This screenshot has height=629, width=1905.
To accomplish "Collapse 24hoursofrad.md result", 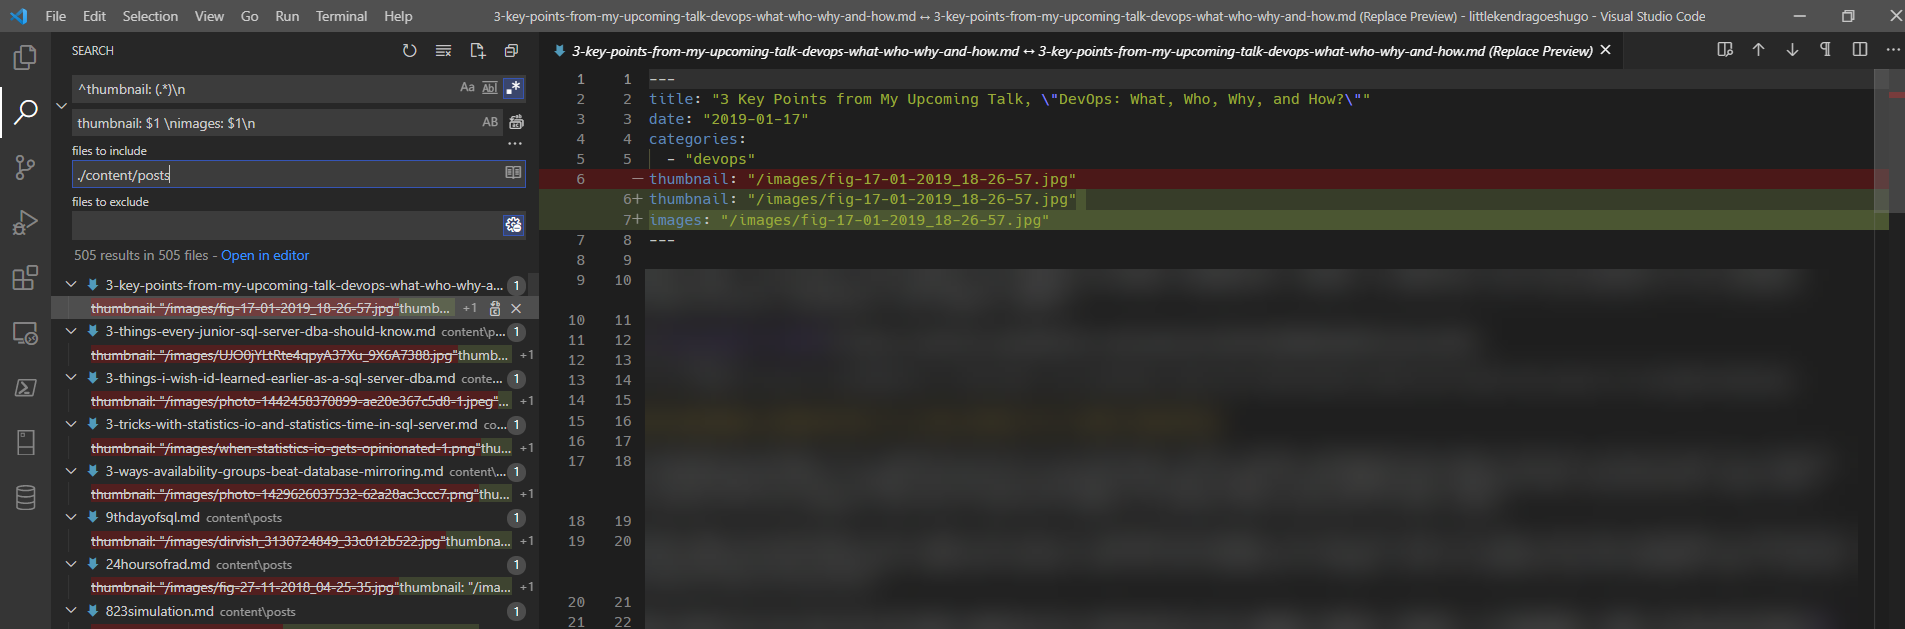I will (71, 564).
